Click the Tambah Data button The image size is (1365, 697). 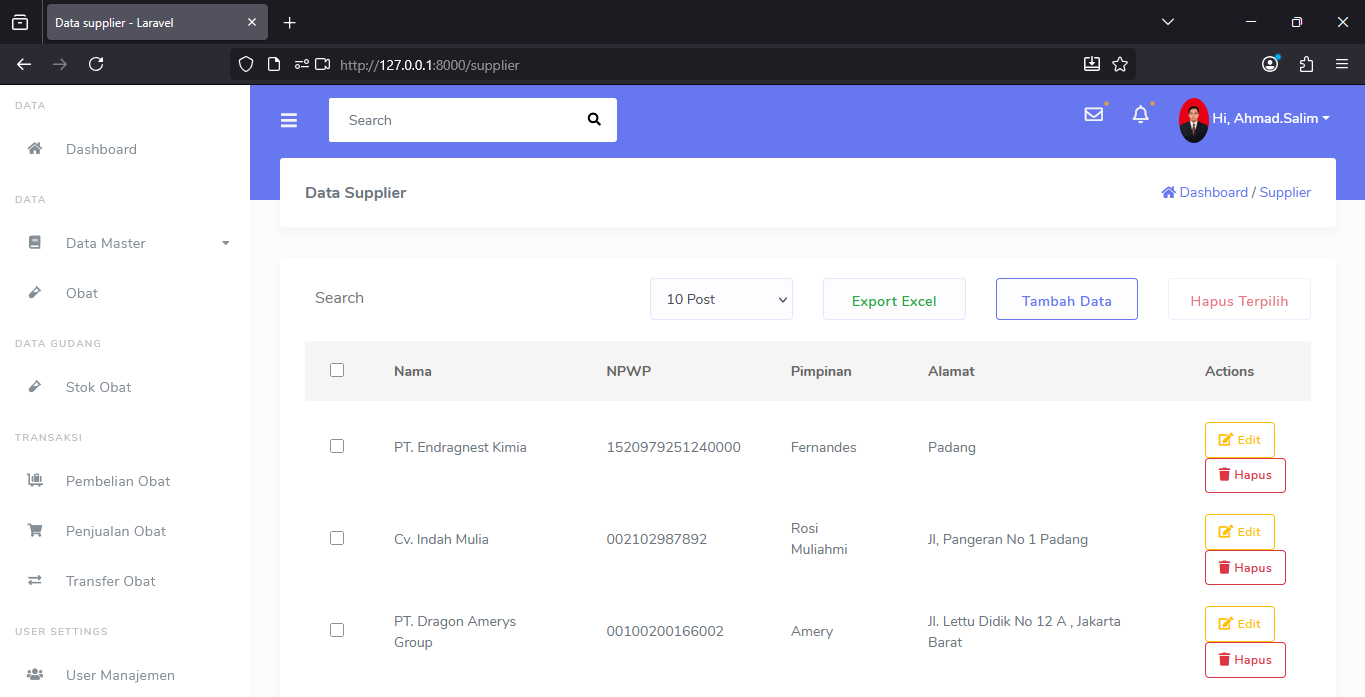1066,300
